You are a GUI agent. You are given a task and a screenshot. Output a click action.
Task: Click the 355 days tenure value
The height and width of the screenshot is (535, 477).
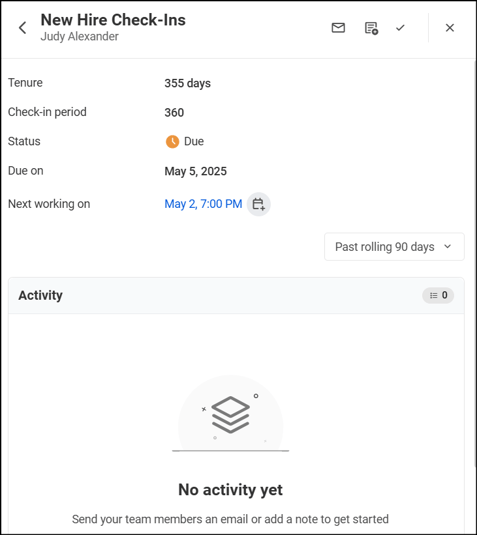point(188,83)
